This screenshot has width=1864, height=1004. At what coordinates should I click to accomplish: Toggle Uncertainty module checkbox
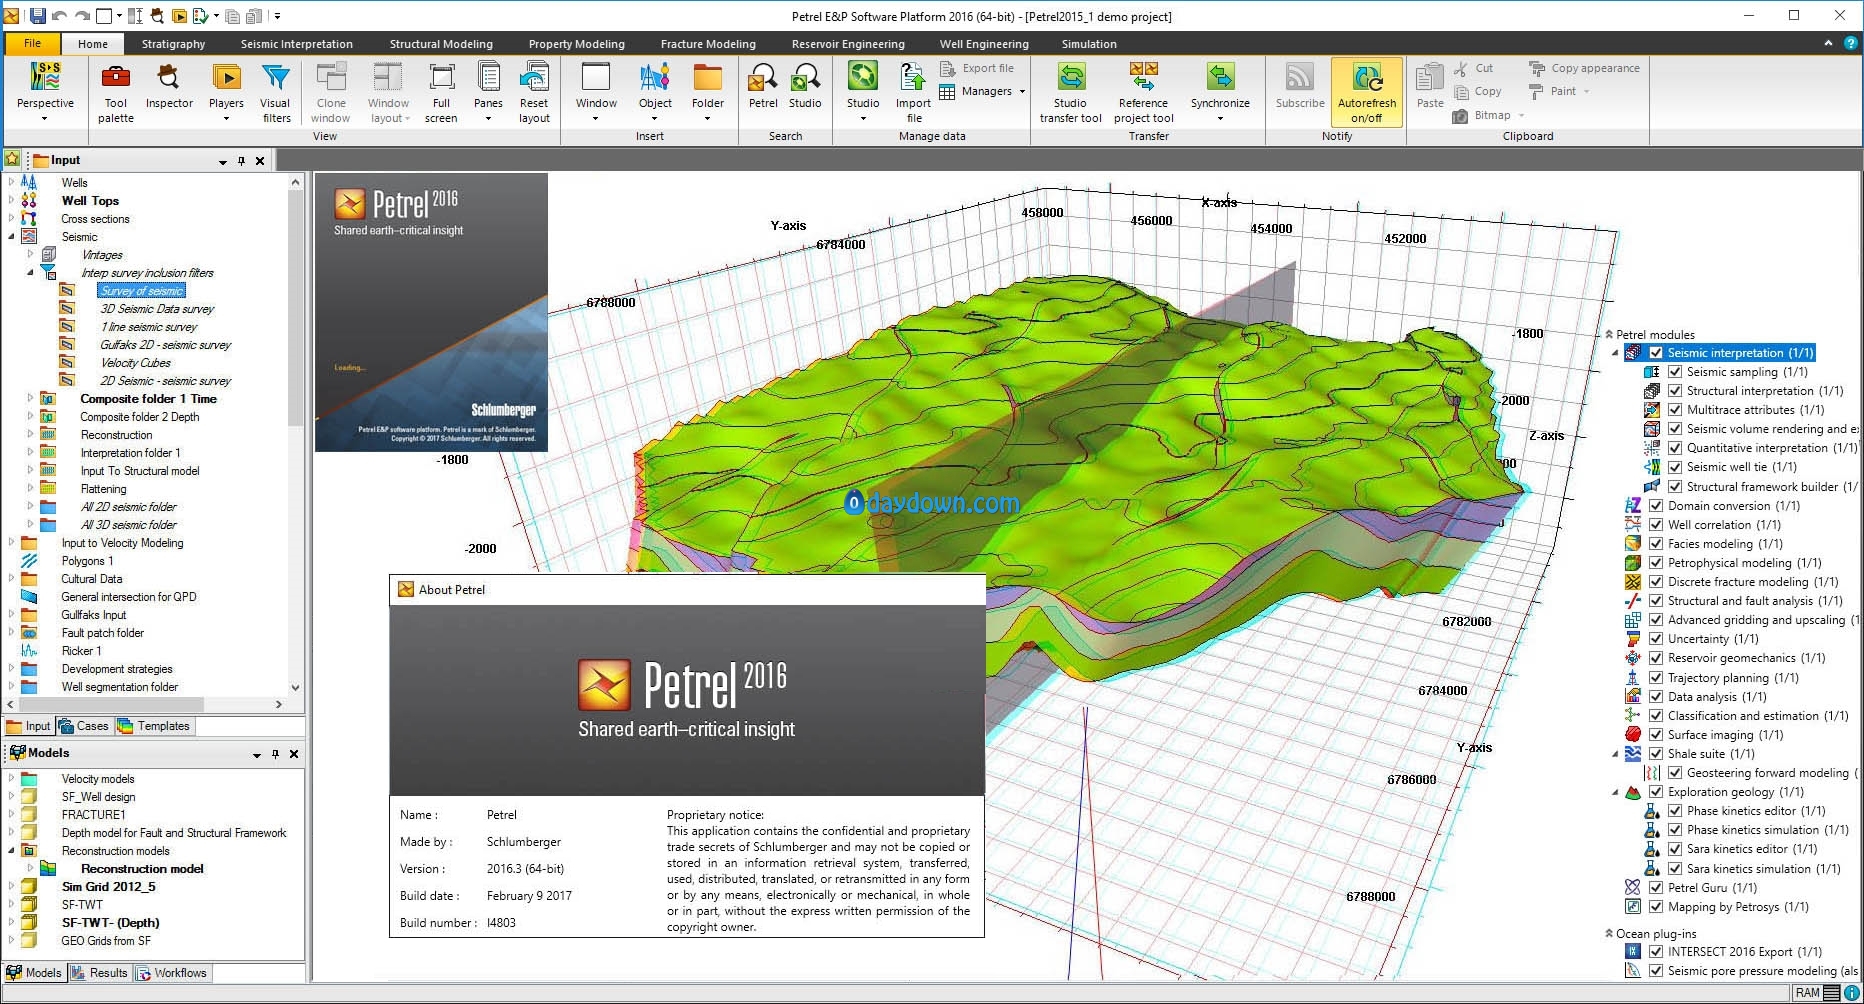pos(1656,639)
